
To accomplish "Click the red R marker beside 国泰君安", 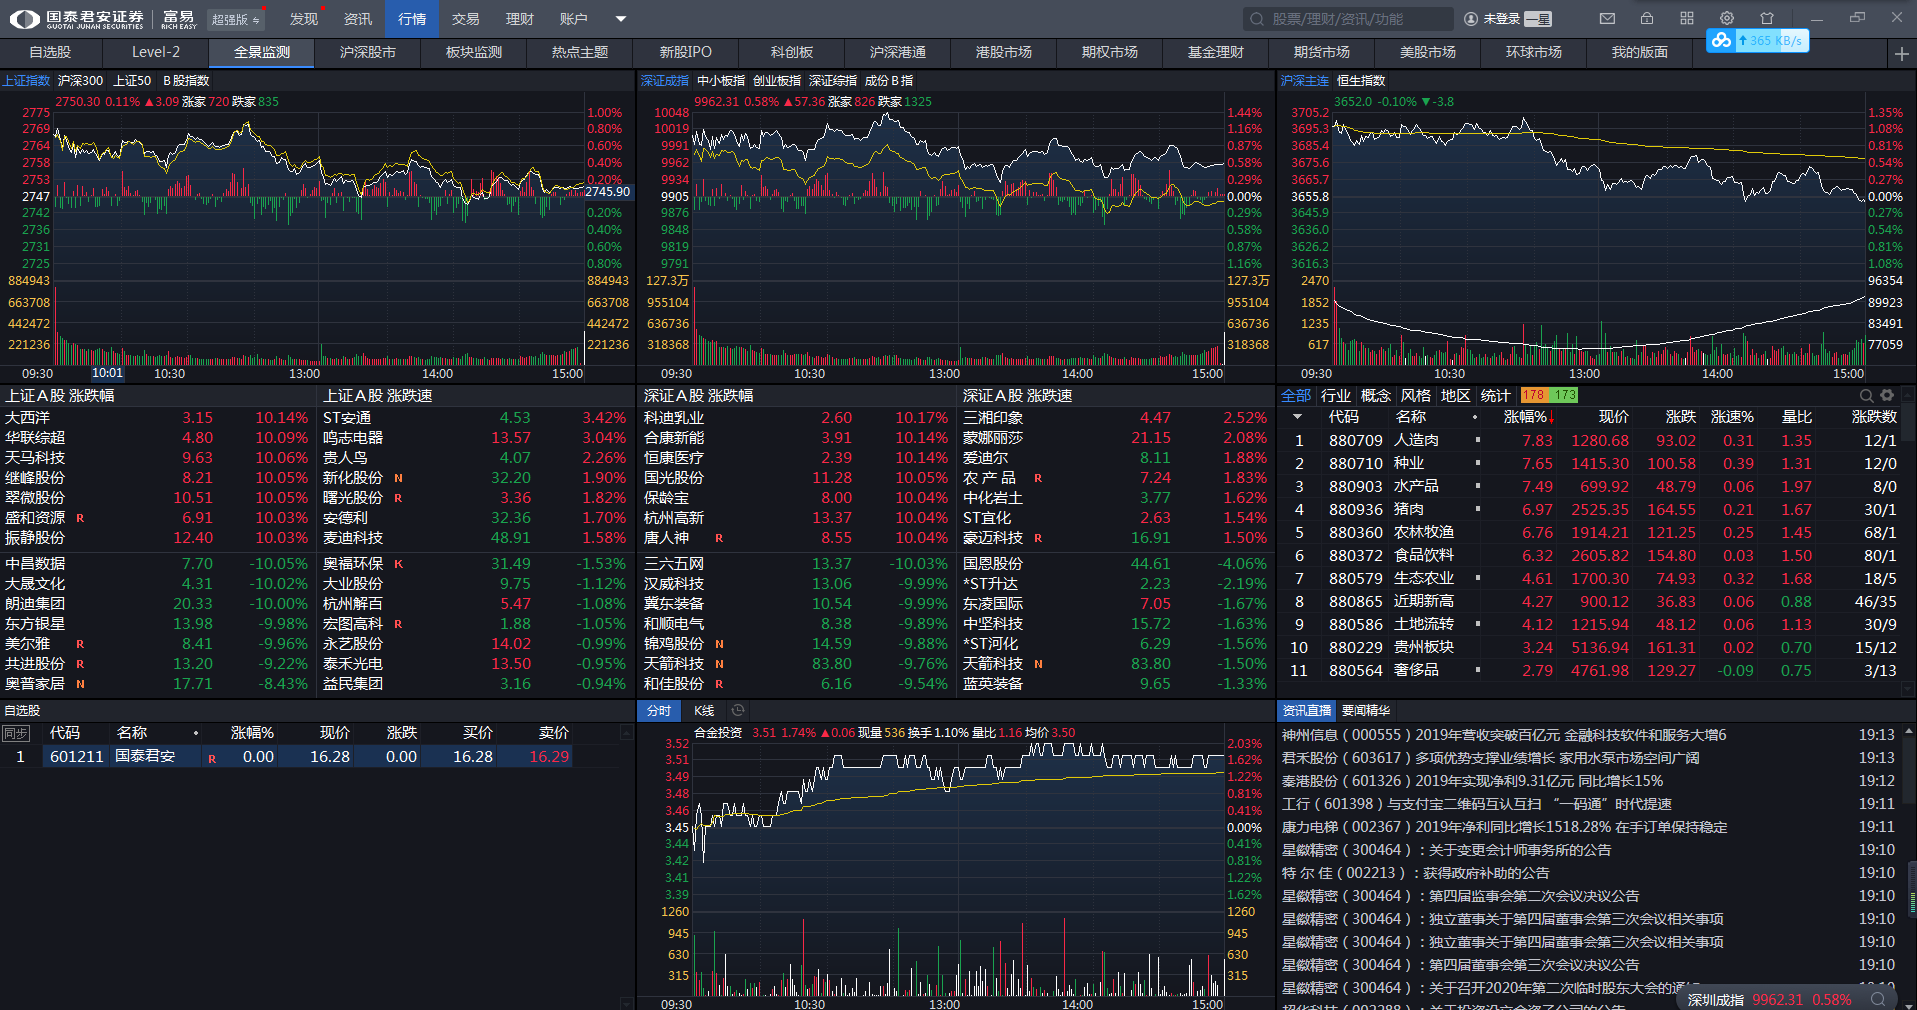I will (x=212, y=758).
